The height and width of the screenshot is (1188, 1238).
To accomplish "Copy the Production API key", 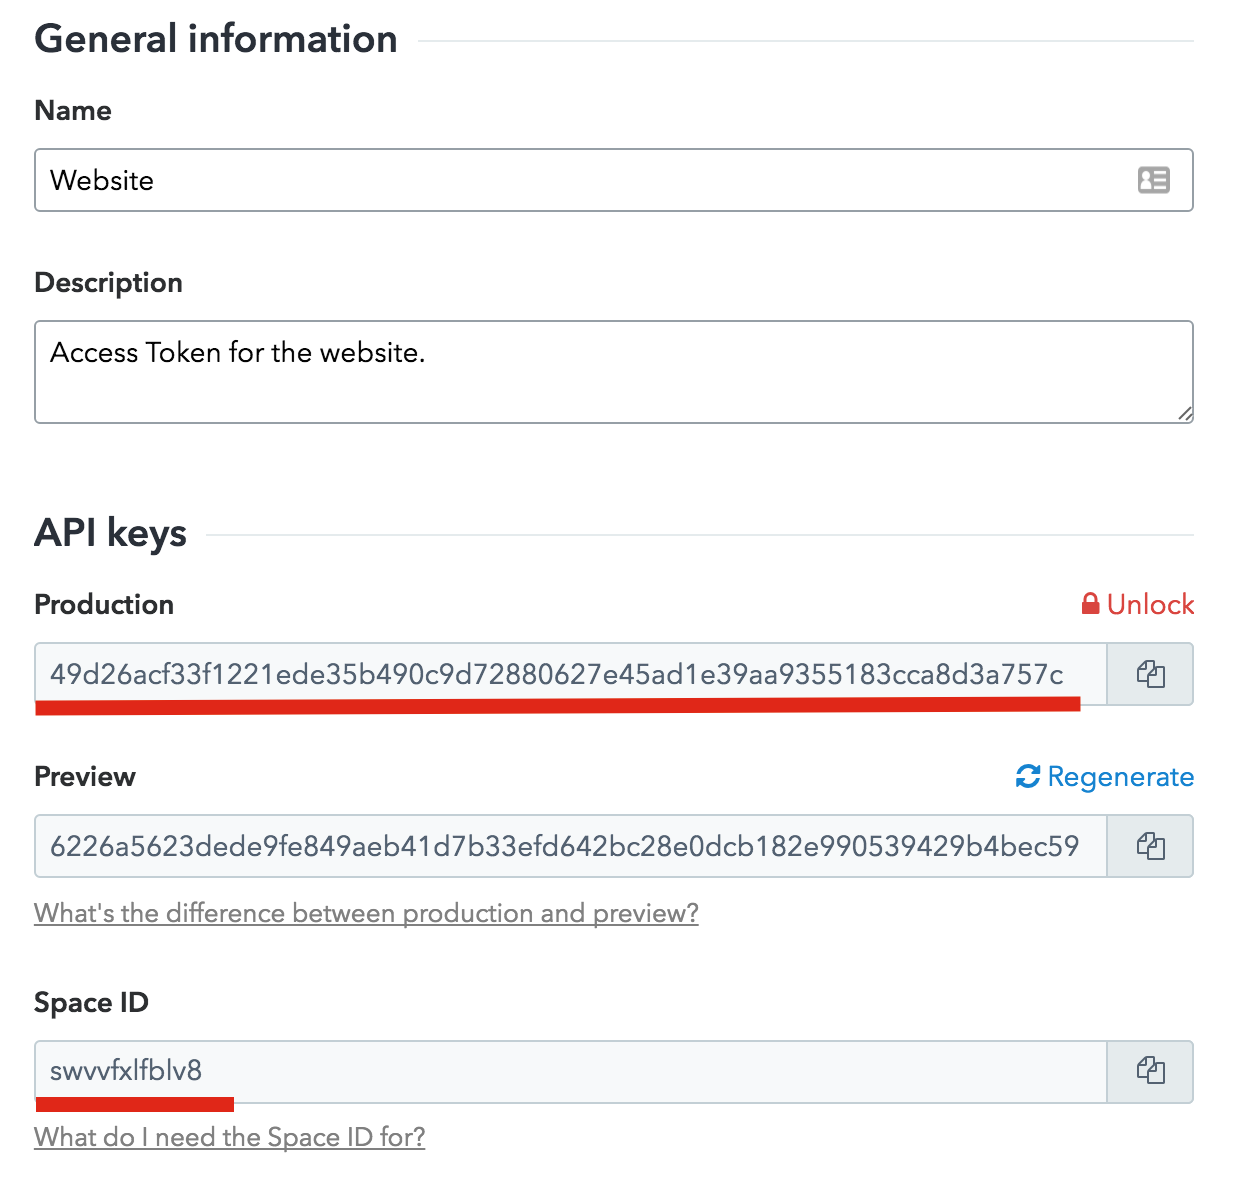I will tap(1150, 674).
